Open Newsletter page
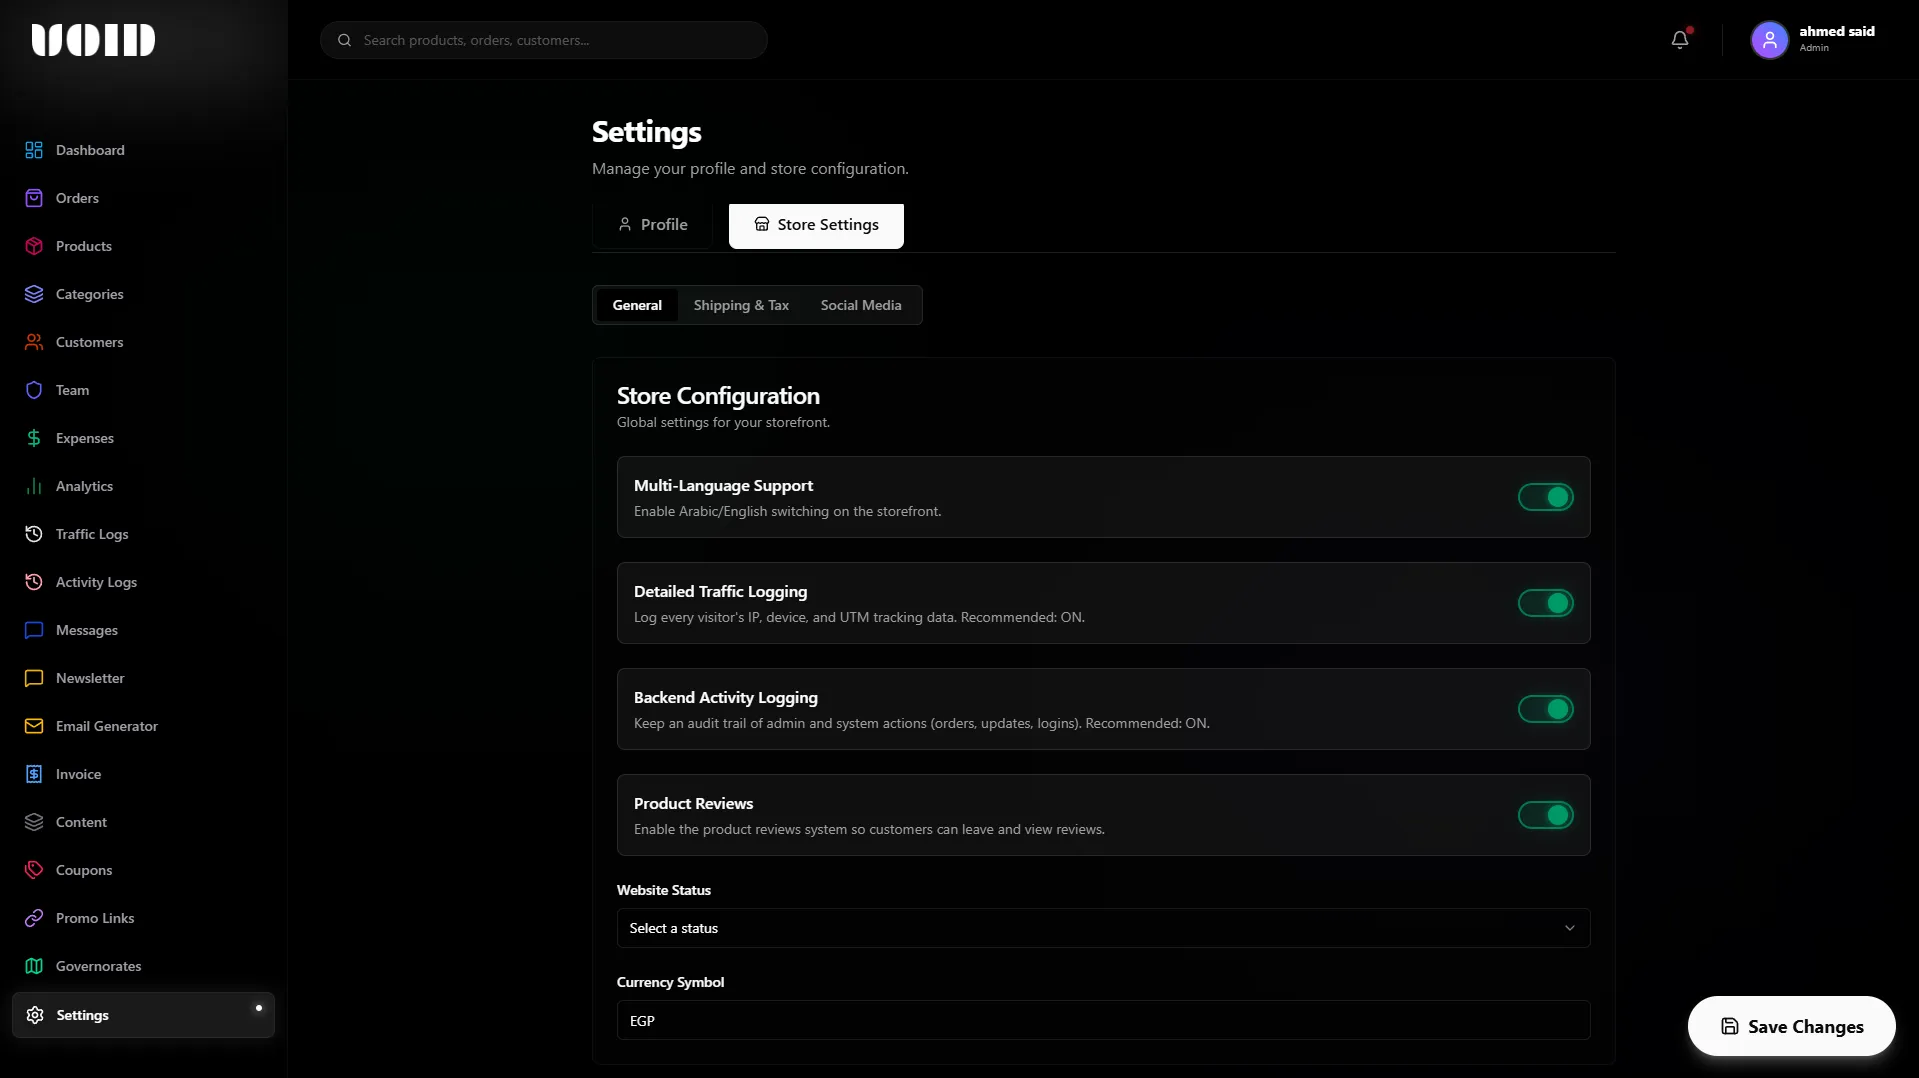 (x=143, y=678)
